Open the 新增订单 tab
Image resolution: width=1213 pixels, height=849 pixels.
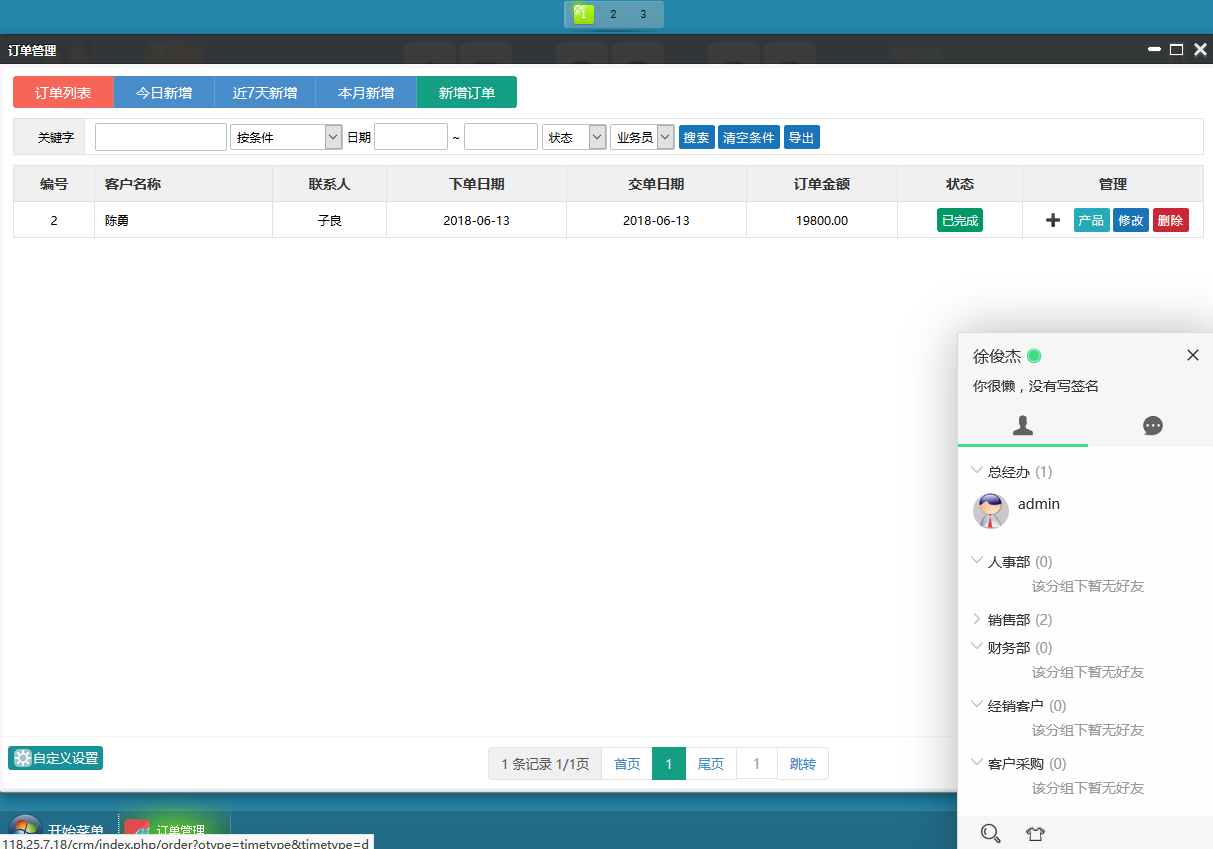466,93
